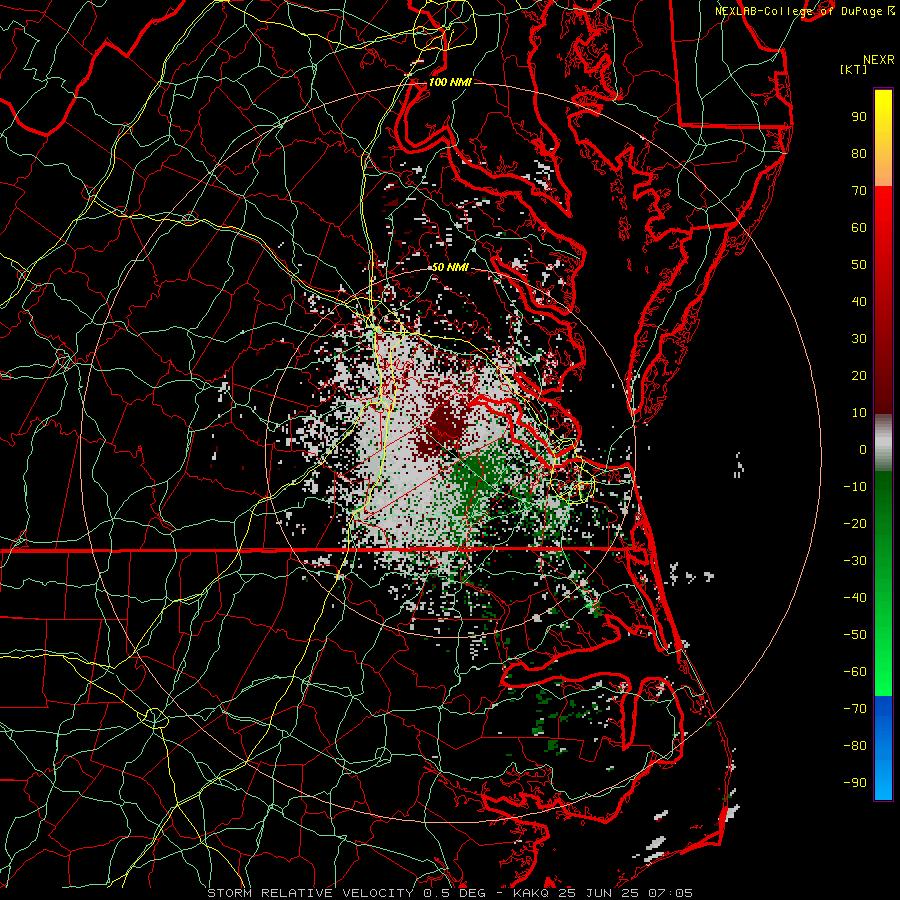Click the -60 knot scale label

tap(855, 672)
